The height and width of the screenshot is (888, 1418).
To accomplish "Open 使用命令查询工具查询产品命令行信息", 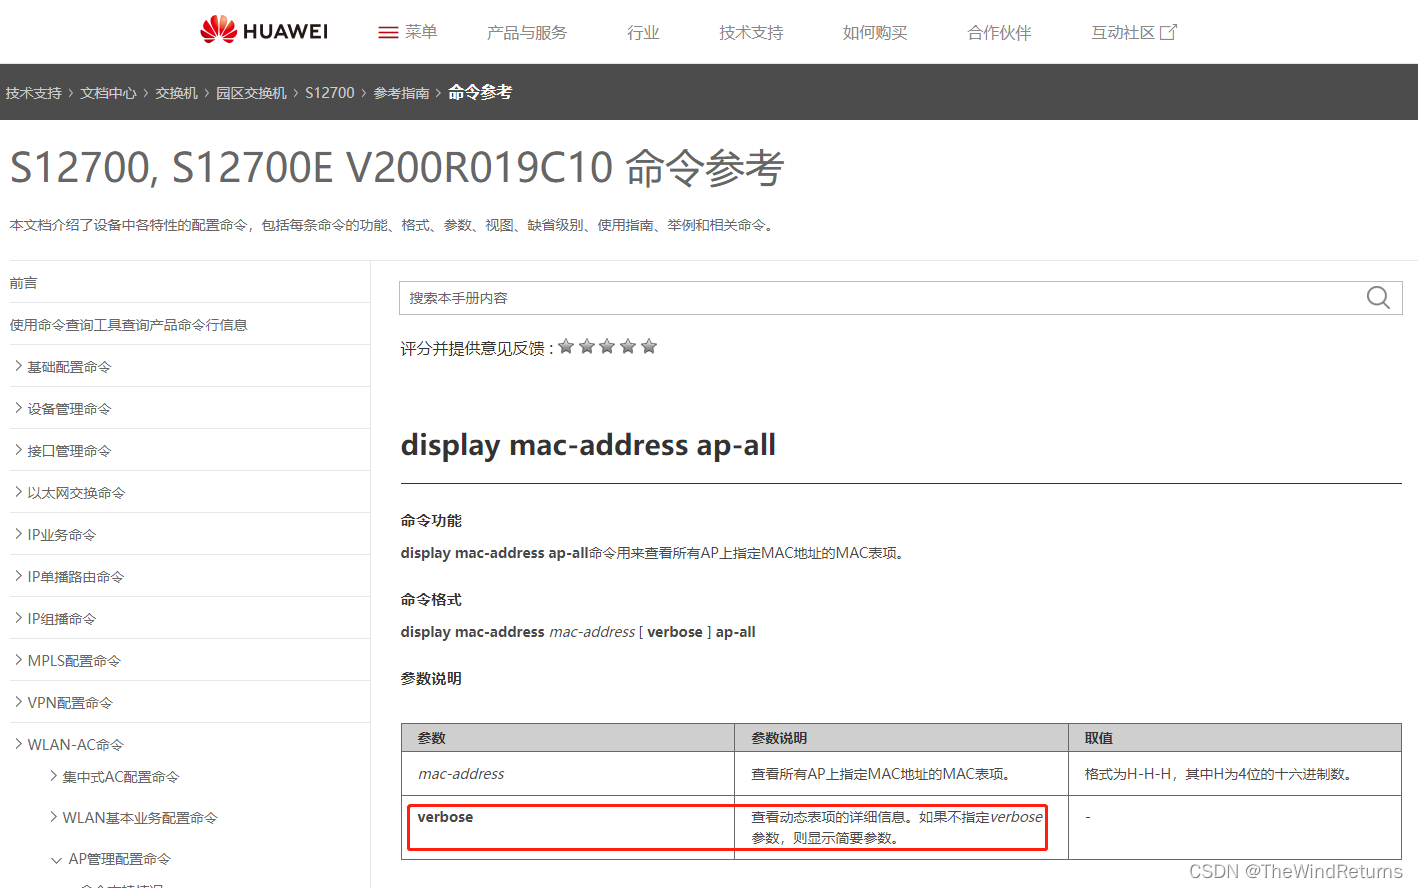I will [x=129, y=324].
